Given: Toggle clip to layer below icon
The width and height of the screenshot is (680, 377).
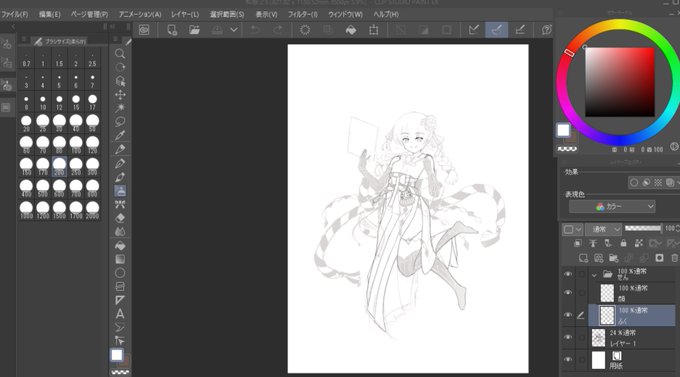Looking at the screenshot, I should click(577, 243).
